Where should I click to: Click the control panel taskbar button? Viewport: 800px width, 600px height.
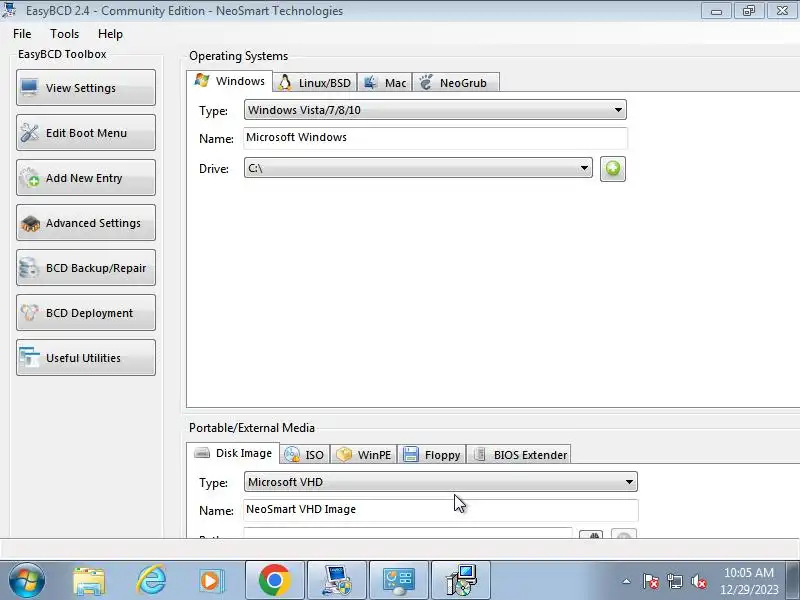[399, 581]
